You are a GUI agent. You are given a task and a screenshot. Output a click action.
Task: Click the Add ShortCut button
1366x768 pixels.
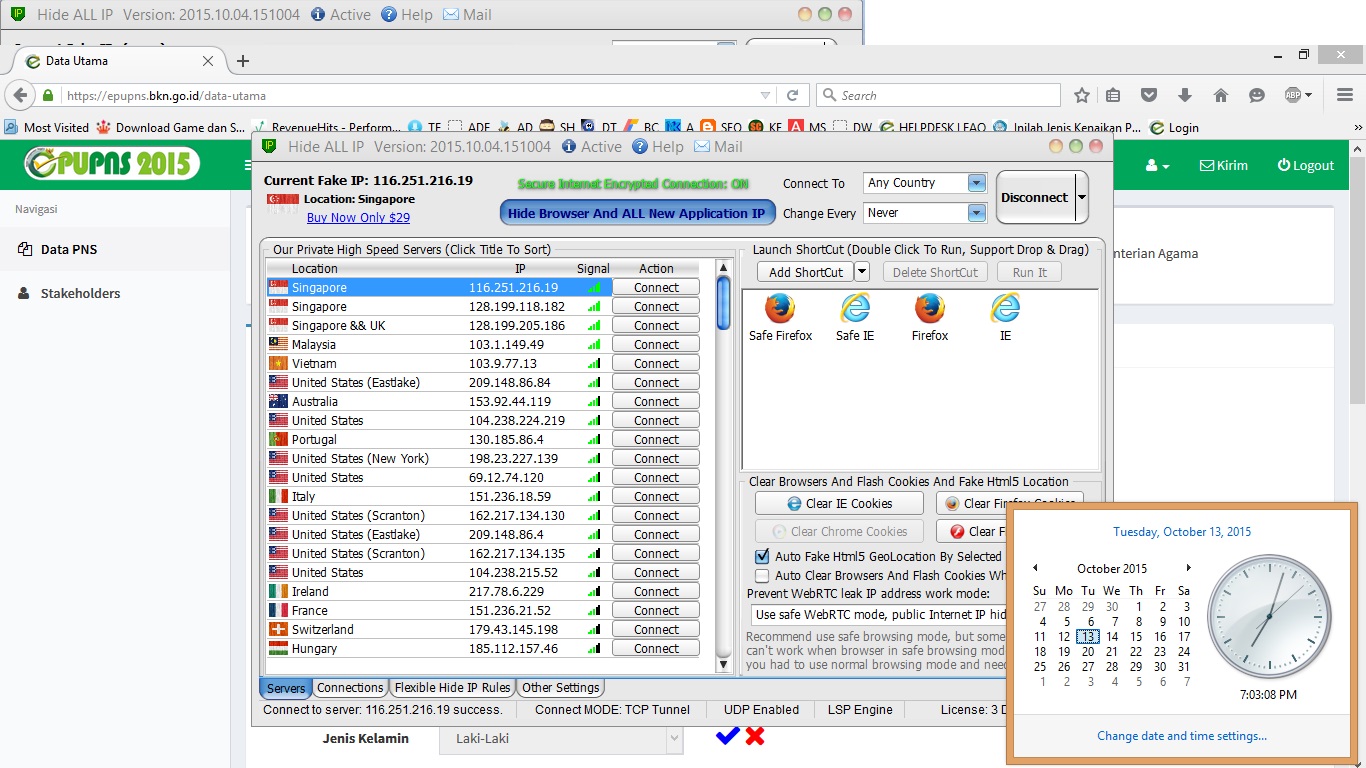coord(806,272)
